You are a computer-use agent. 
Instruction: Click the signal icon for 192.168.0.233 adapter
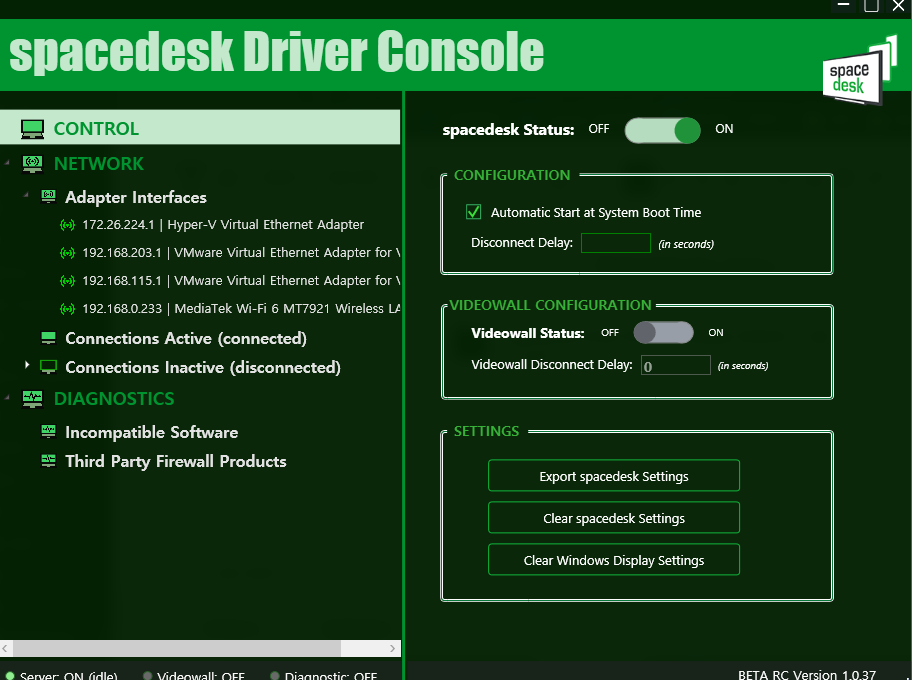67,309
